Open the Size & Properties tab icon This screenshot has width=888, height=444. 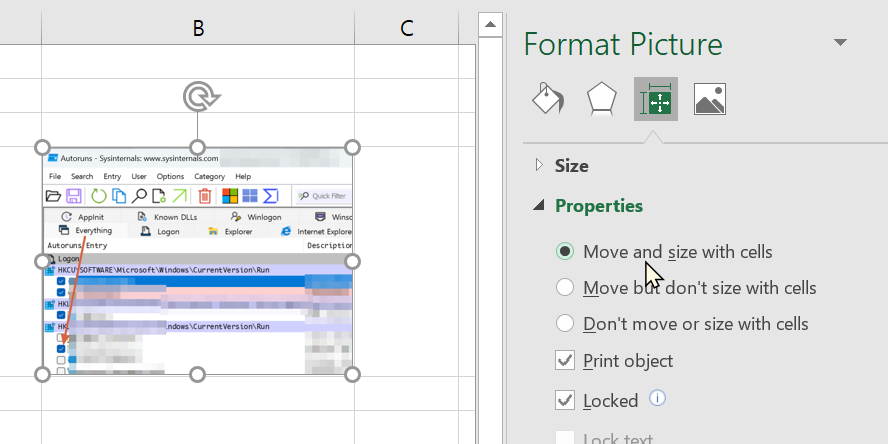click(x=655, y=99)
